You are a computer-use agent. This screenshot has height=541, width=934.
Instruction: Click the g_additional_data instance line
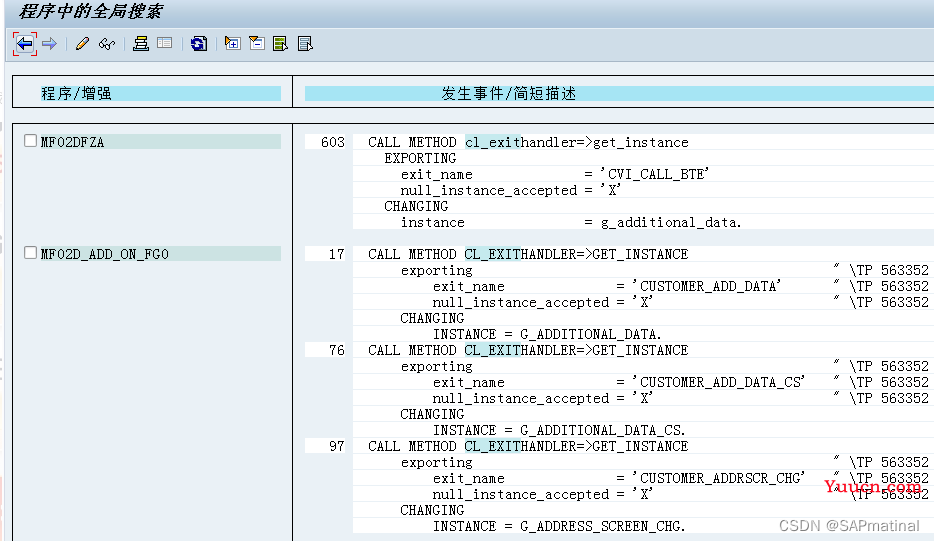[x=571, y=222]
